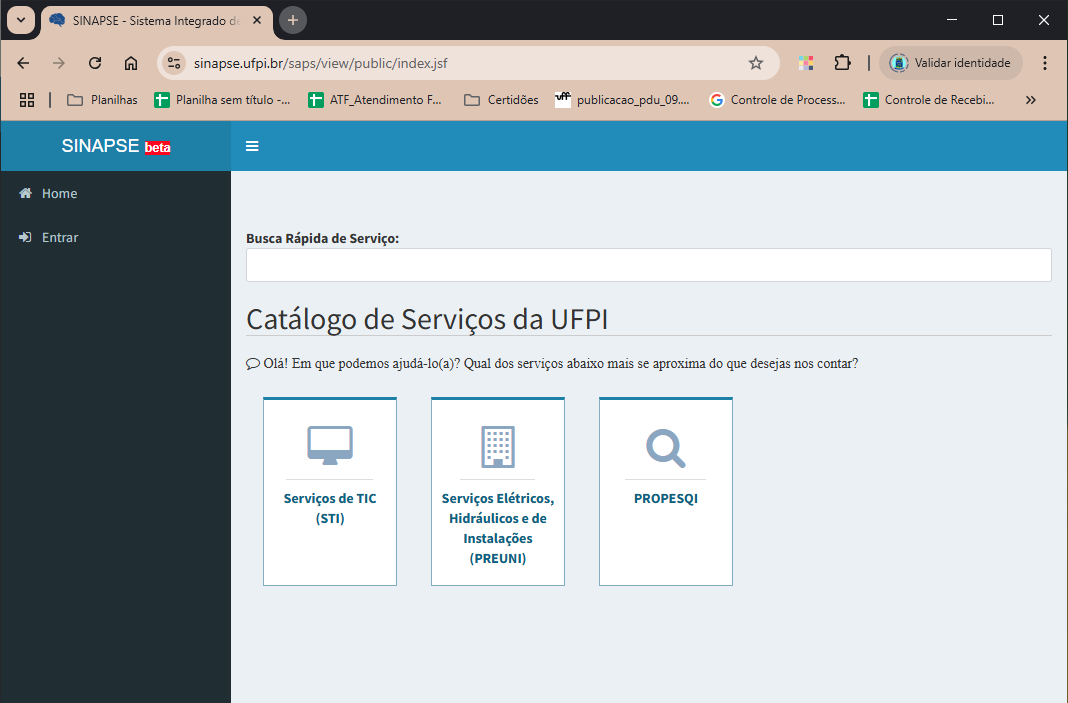
Task: Click the browser forward arrow
Action: (59, 63)
